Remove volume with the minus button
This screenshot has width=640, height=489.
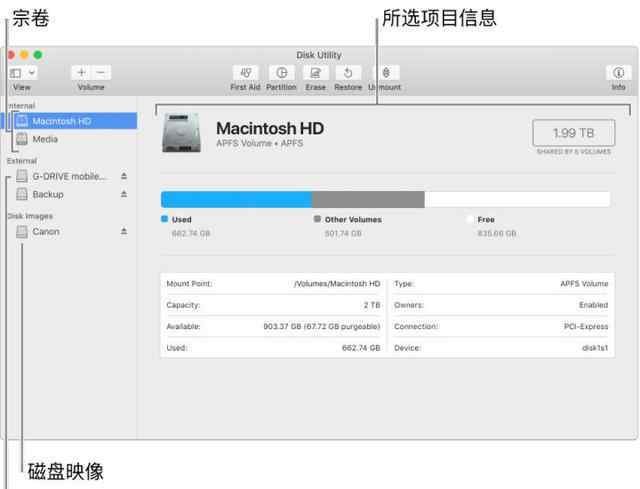[x=101, y=73]
